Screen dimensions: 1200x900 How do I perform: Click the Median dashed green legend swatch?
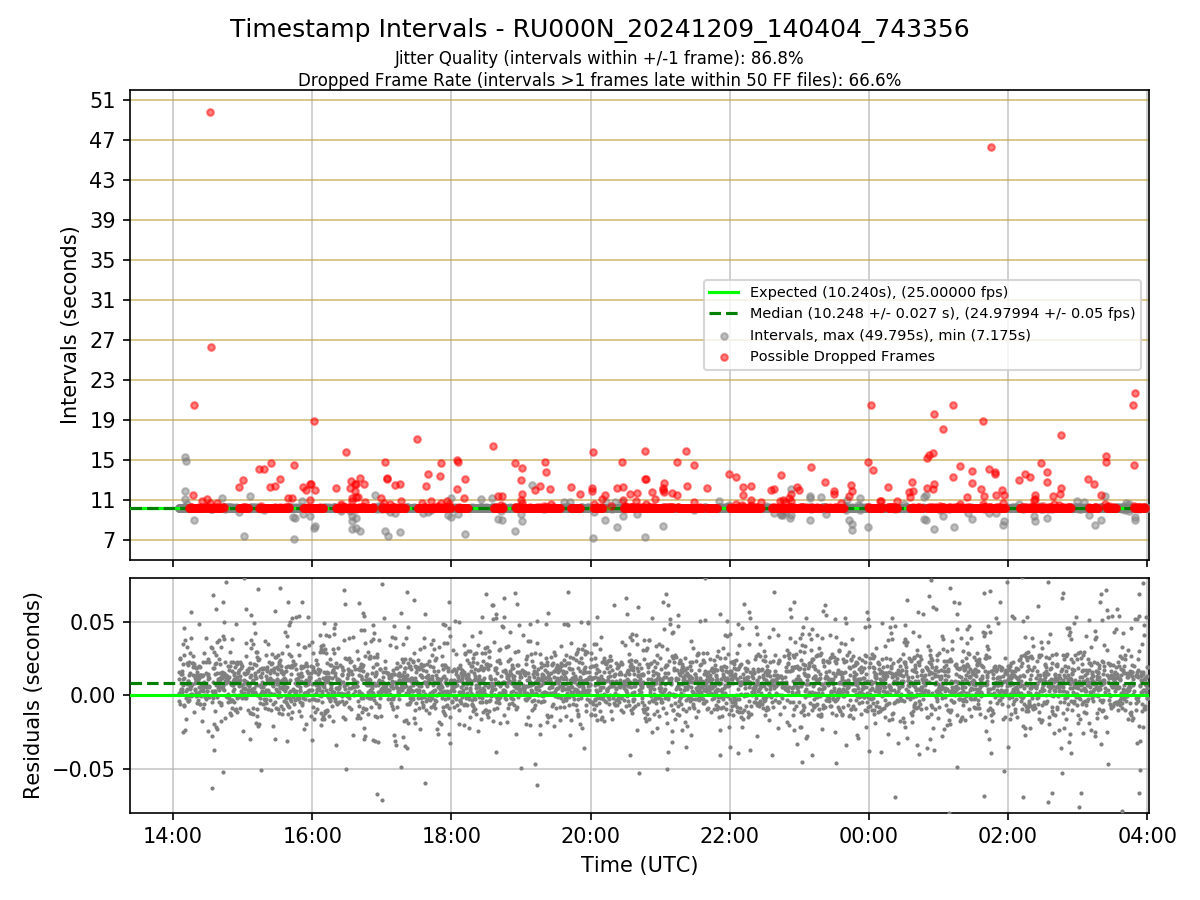point(725,313)
